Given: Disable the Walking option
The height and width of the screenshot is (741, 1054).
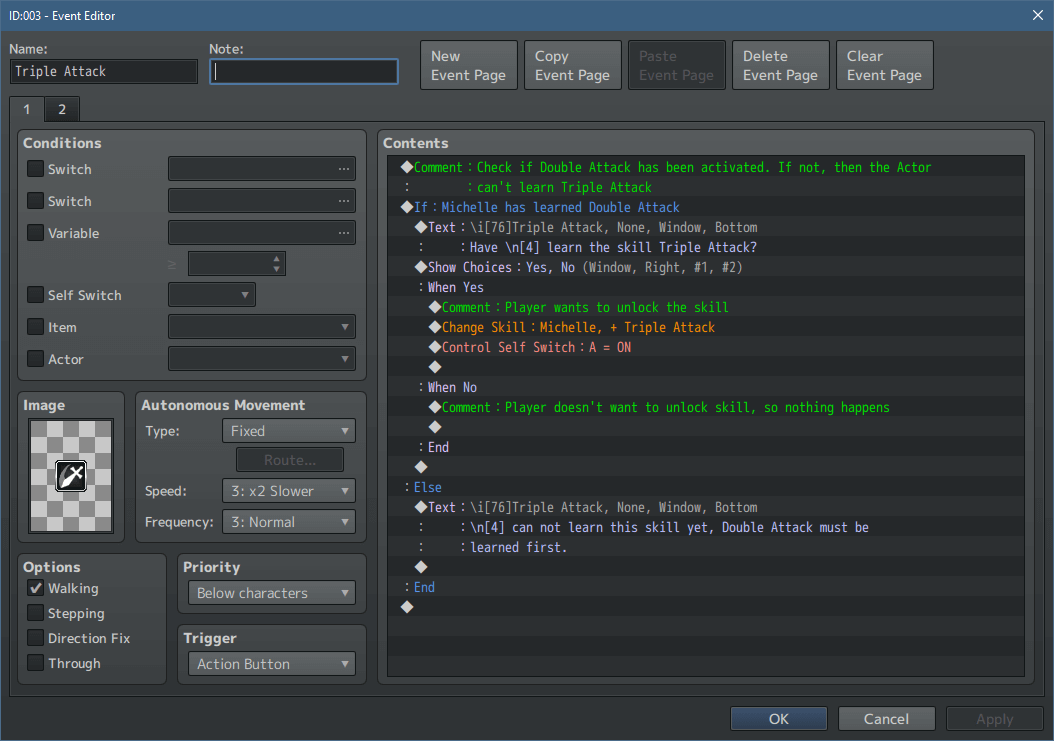Looking at the screenshot, I should click(x=37, y=588).
